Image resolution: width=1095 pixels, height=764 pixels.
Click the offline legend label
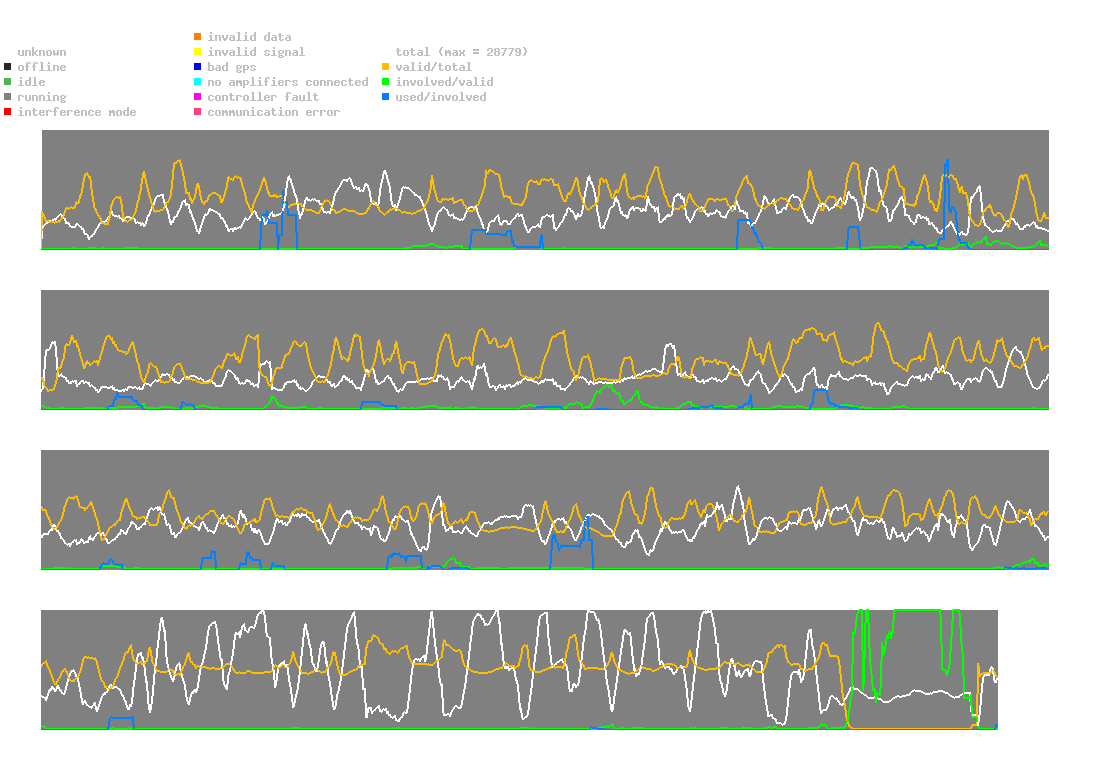42,67
